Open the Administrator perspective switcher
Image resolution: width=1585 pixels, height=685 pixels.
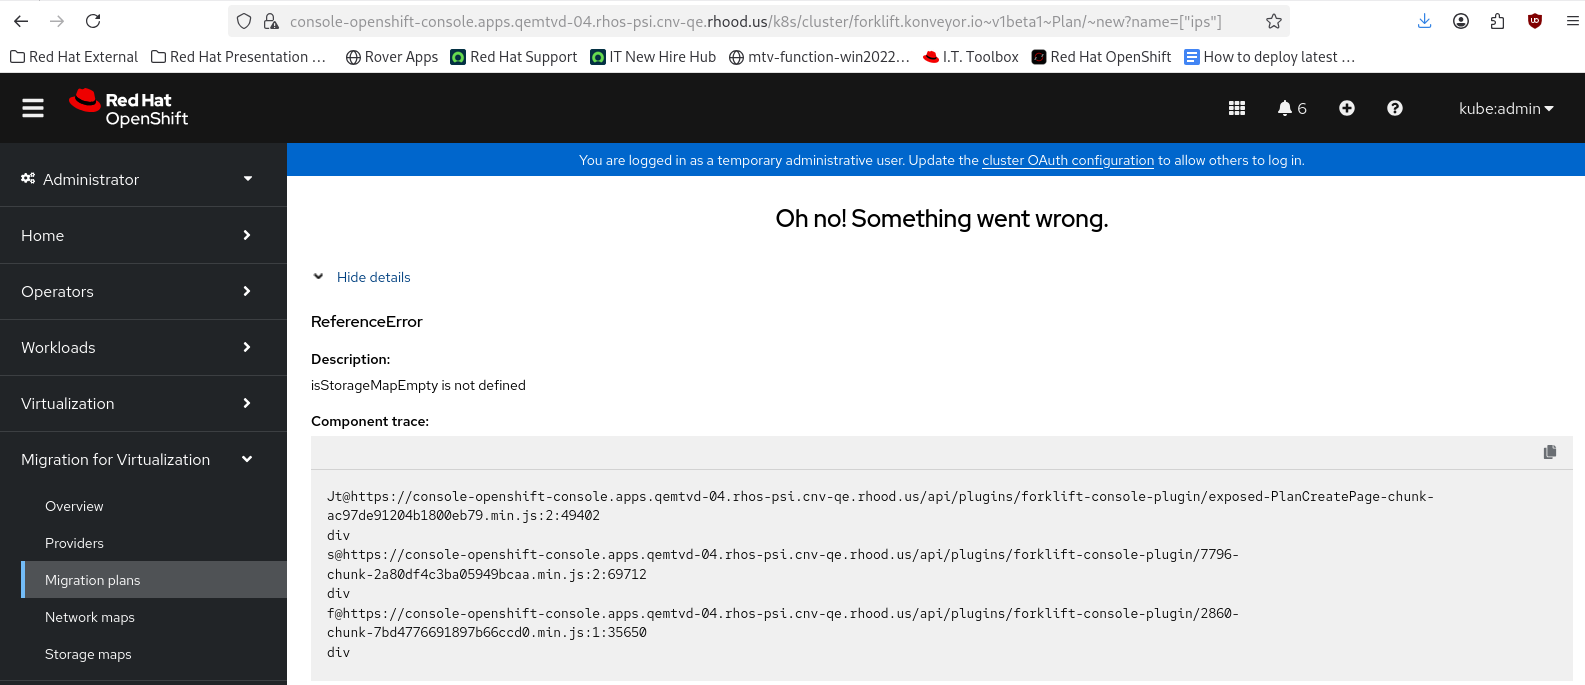[x=137, y=179]
